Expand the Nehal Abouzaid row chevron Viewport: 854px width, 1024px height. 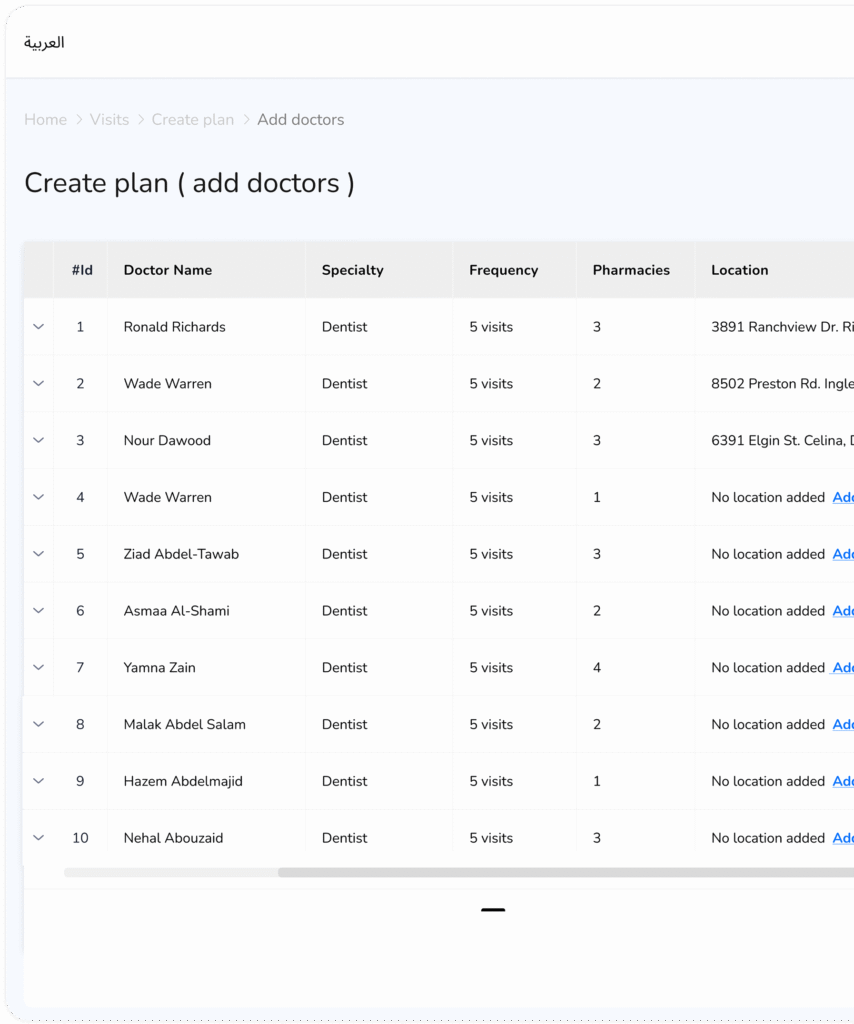click(39, 838)
